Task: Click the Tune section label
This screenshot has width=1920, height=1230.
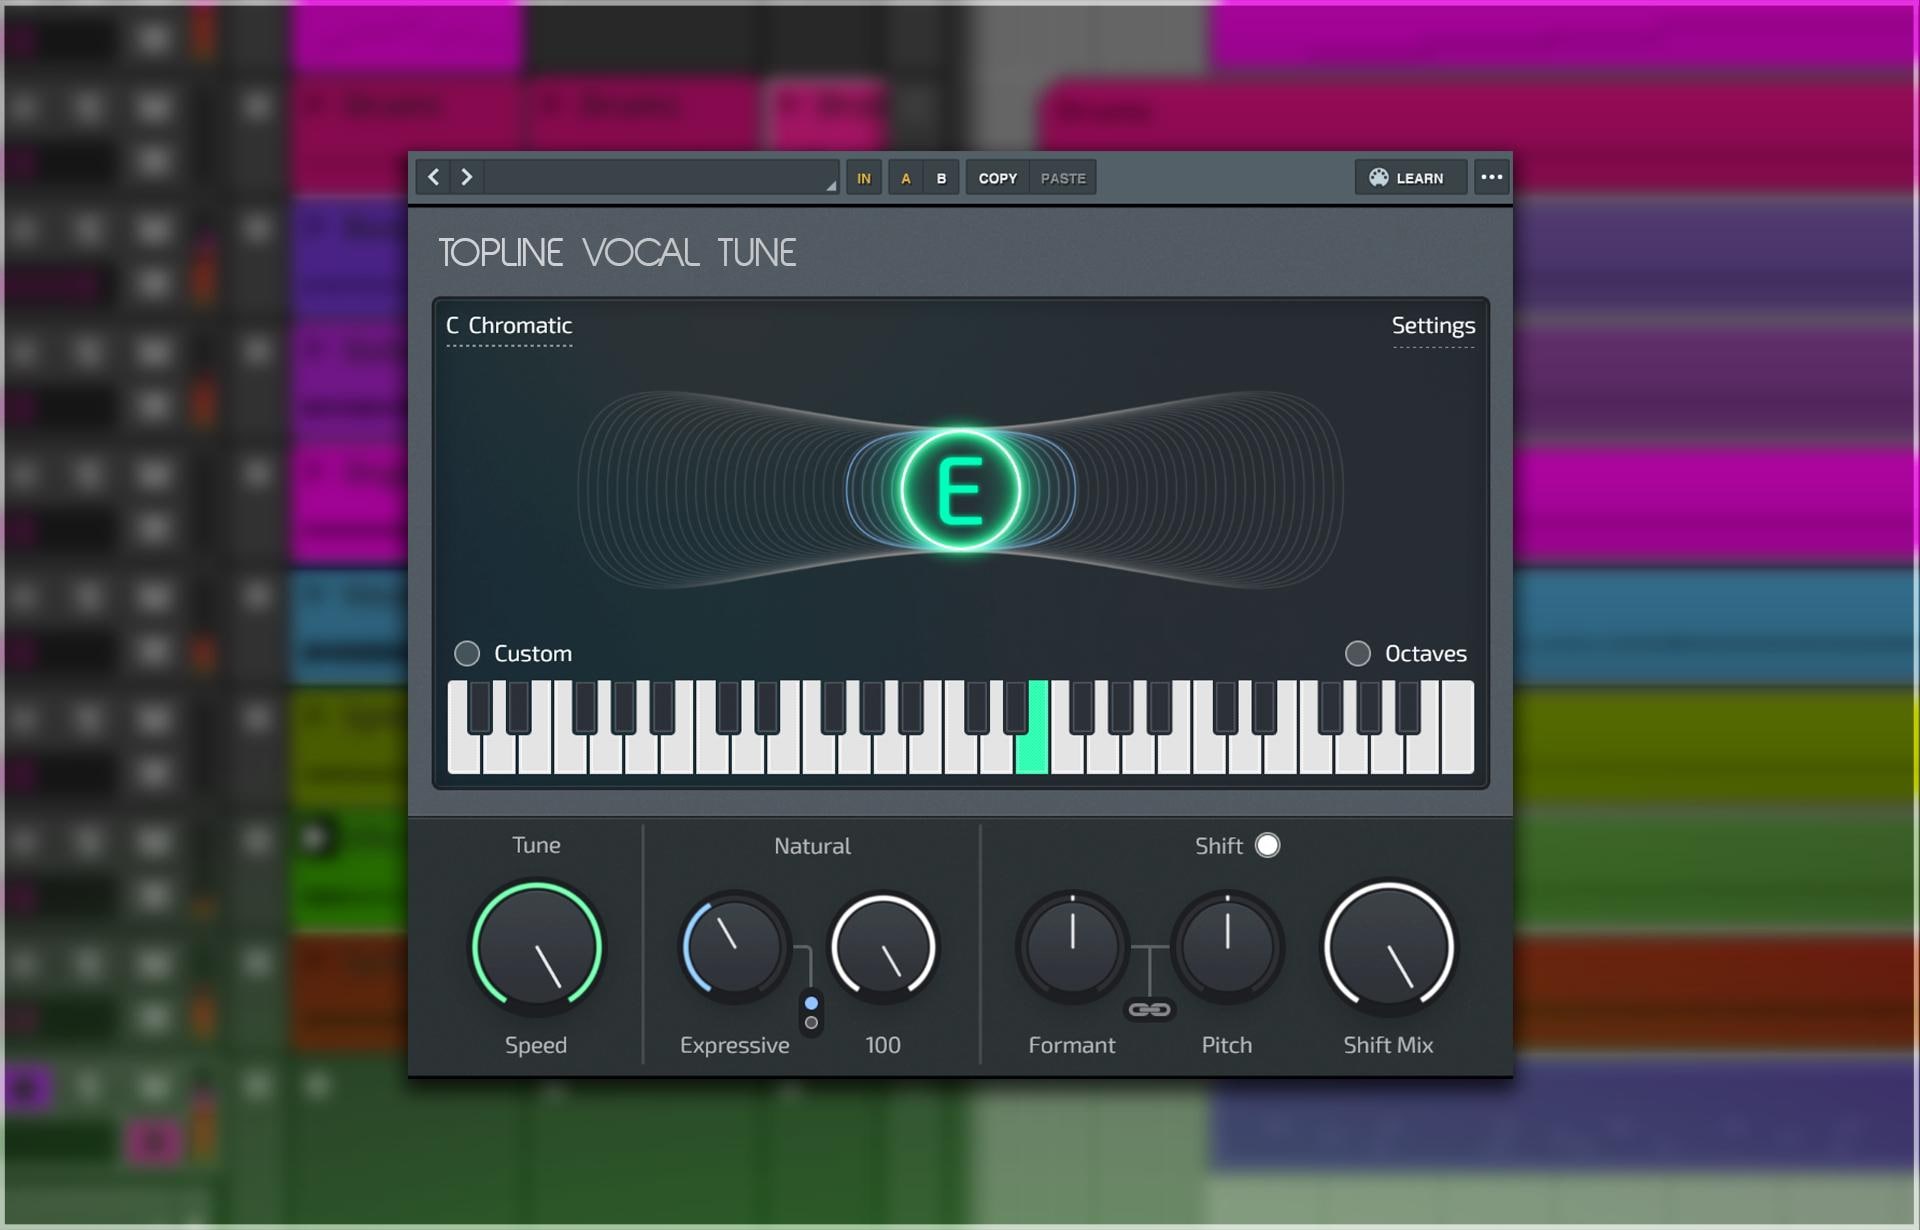Action: coord(536,845)
